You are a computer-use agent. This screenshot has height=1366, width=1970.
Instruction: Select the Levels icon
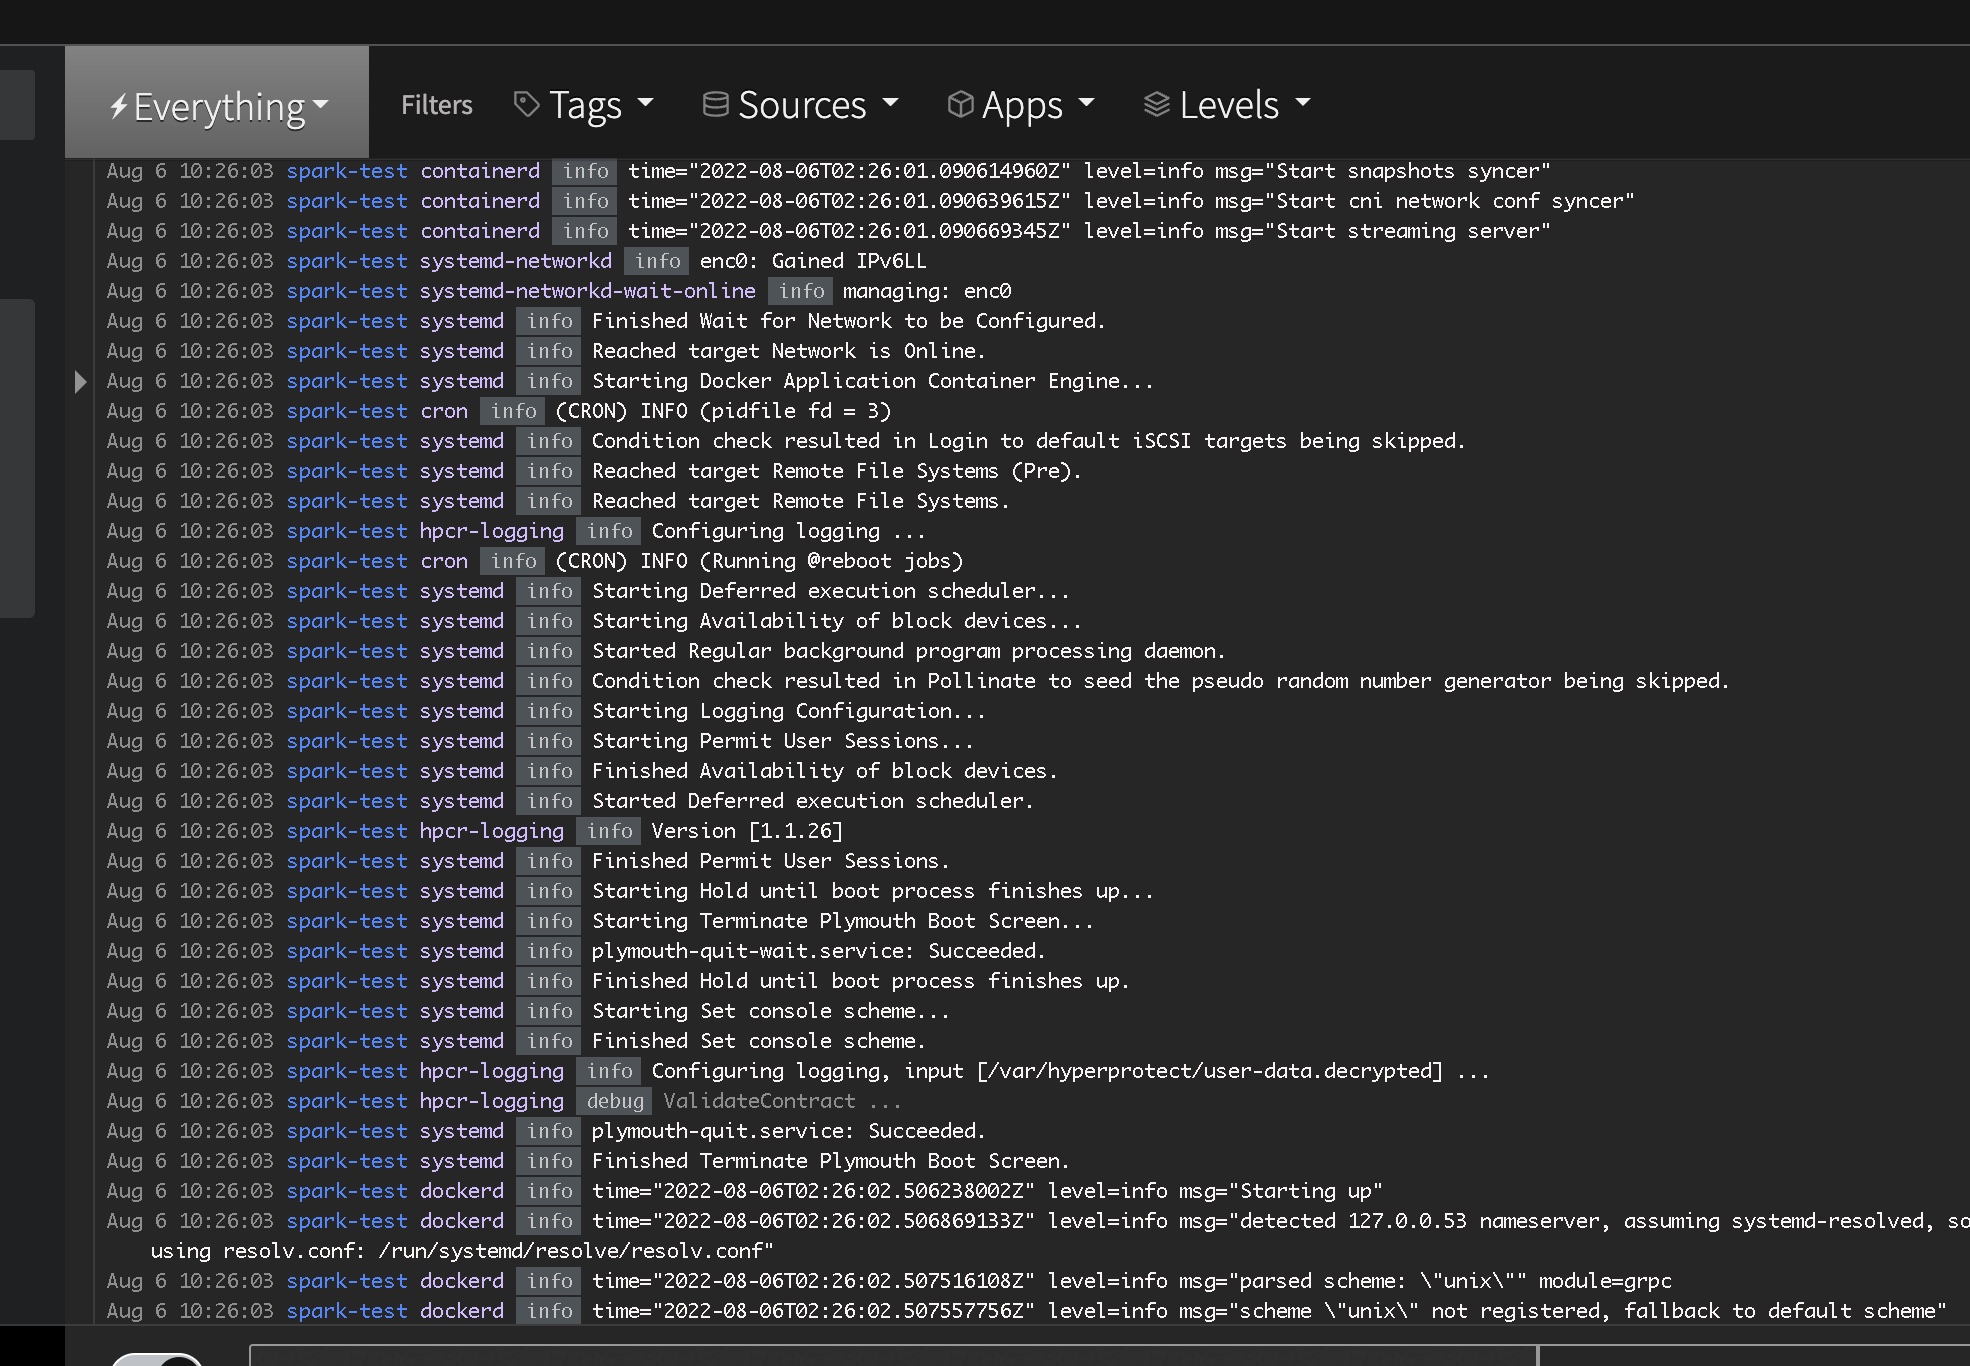pyautogui.click(x=1154, y=103)
